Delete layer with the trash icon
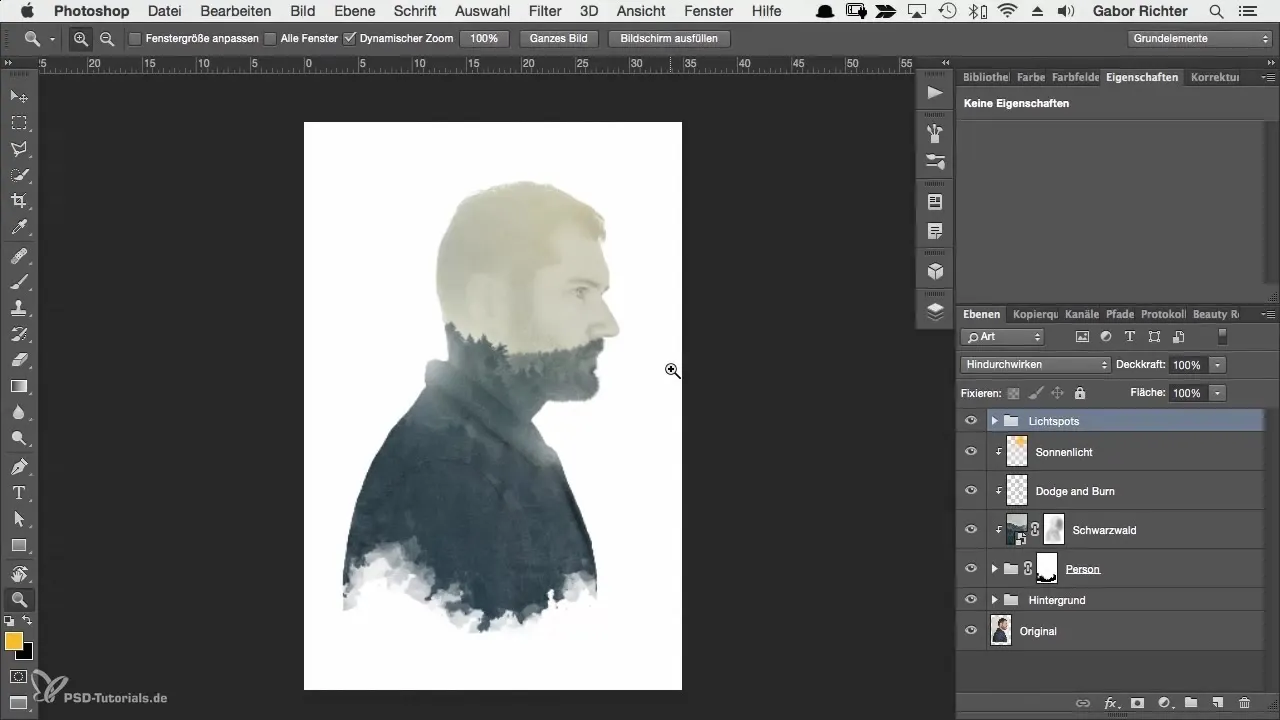This screenshot has width=1280, height=720. coord(1245,704)
